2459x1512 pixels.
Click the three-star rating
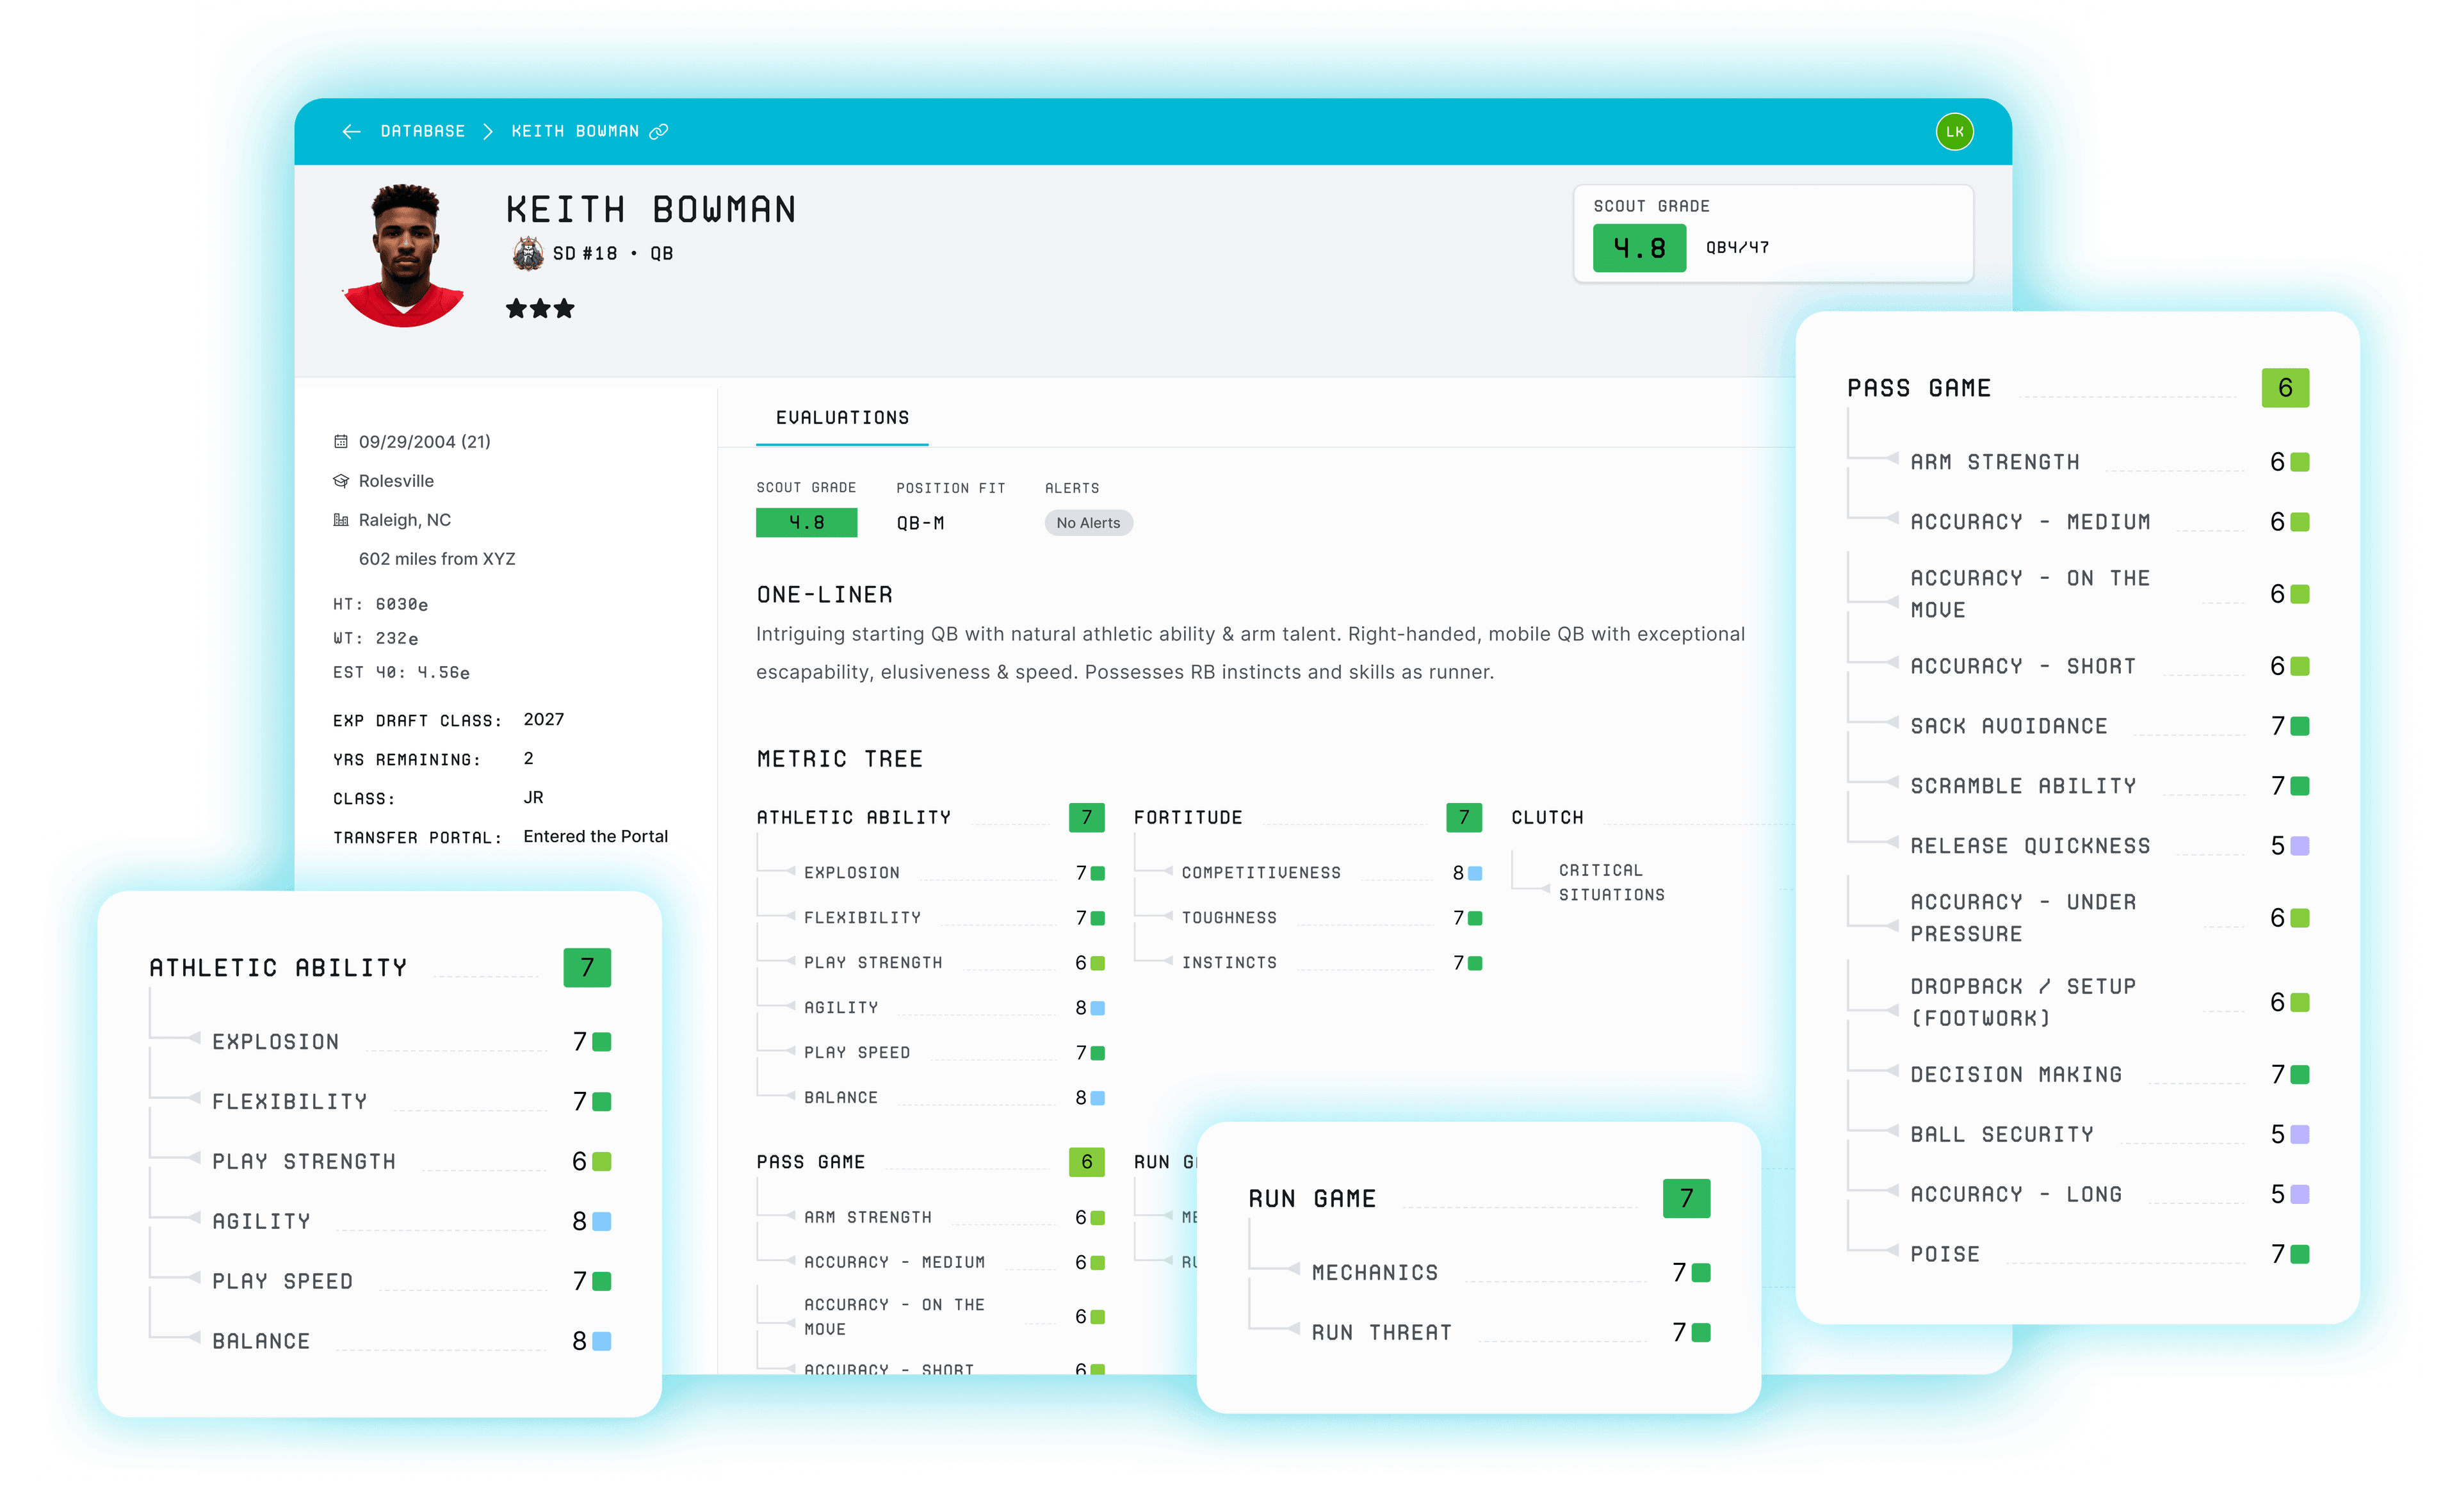540,309
